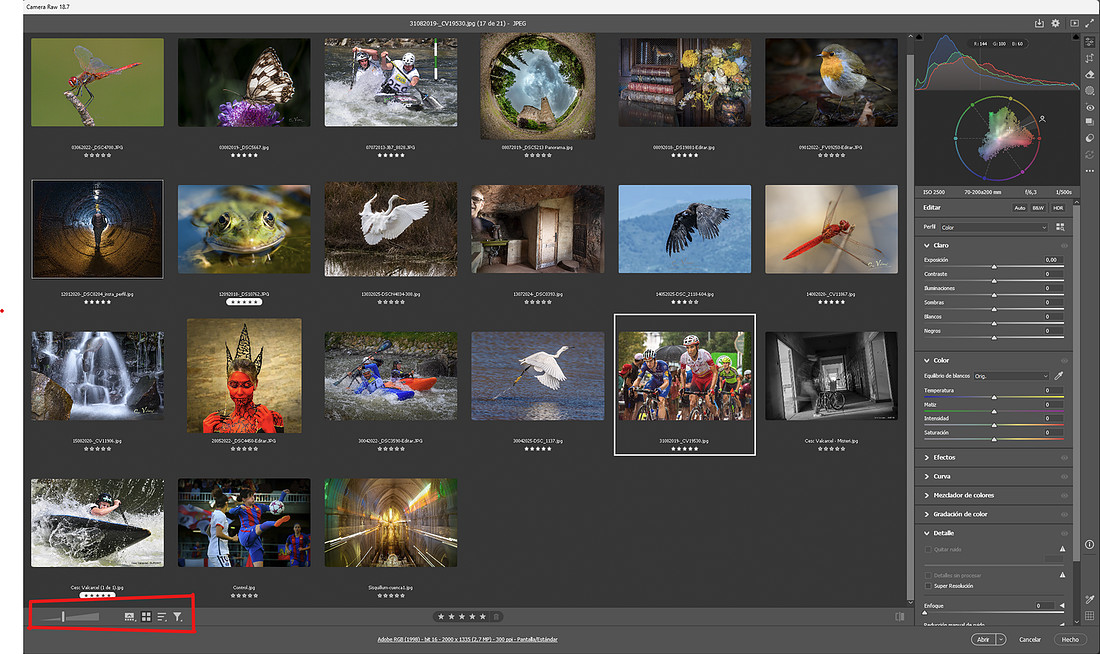Expand the Mezclador de colores section
Viewport: 1100px width, 654px height.
[927, 495]
